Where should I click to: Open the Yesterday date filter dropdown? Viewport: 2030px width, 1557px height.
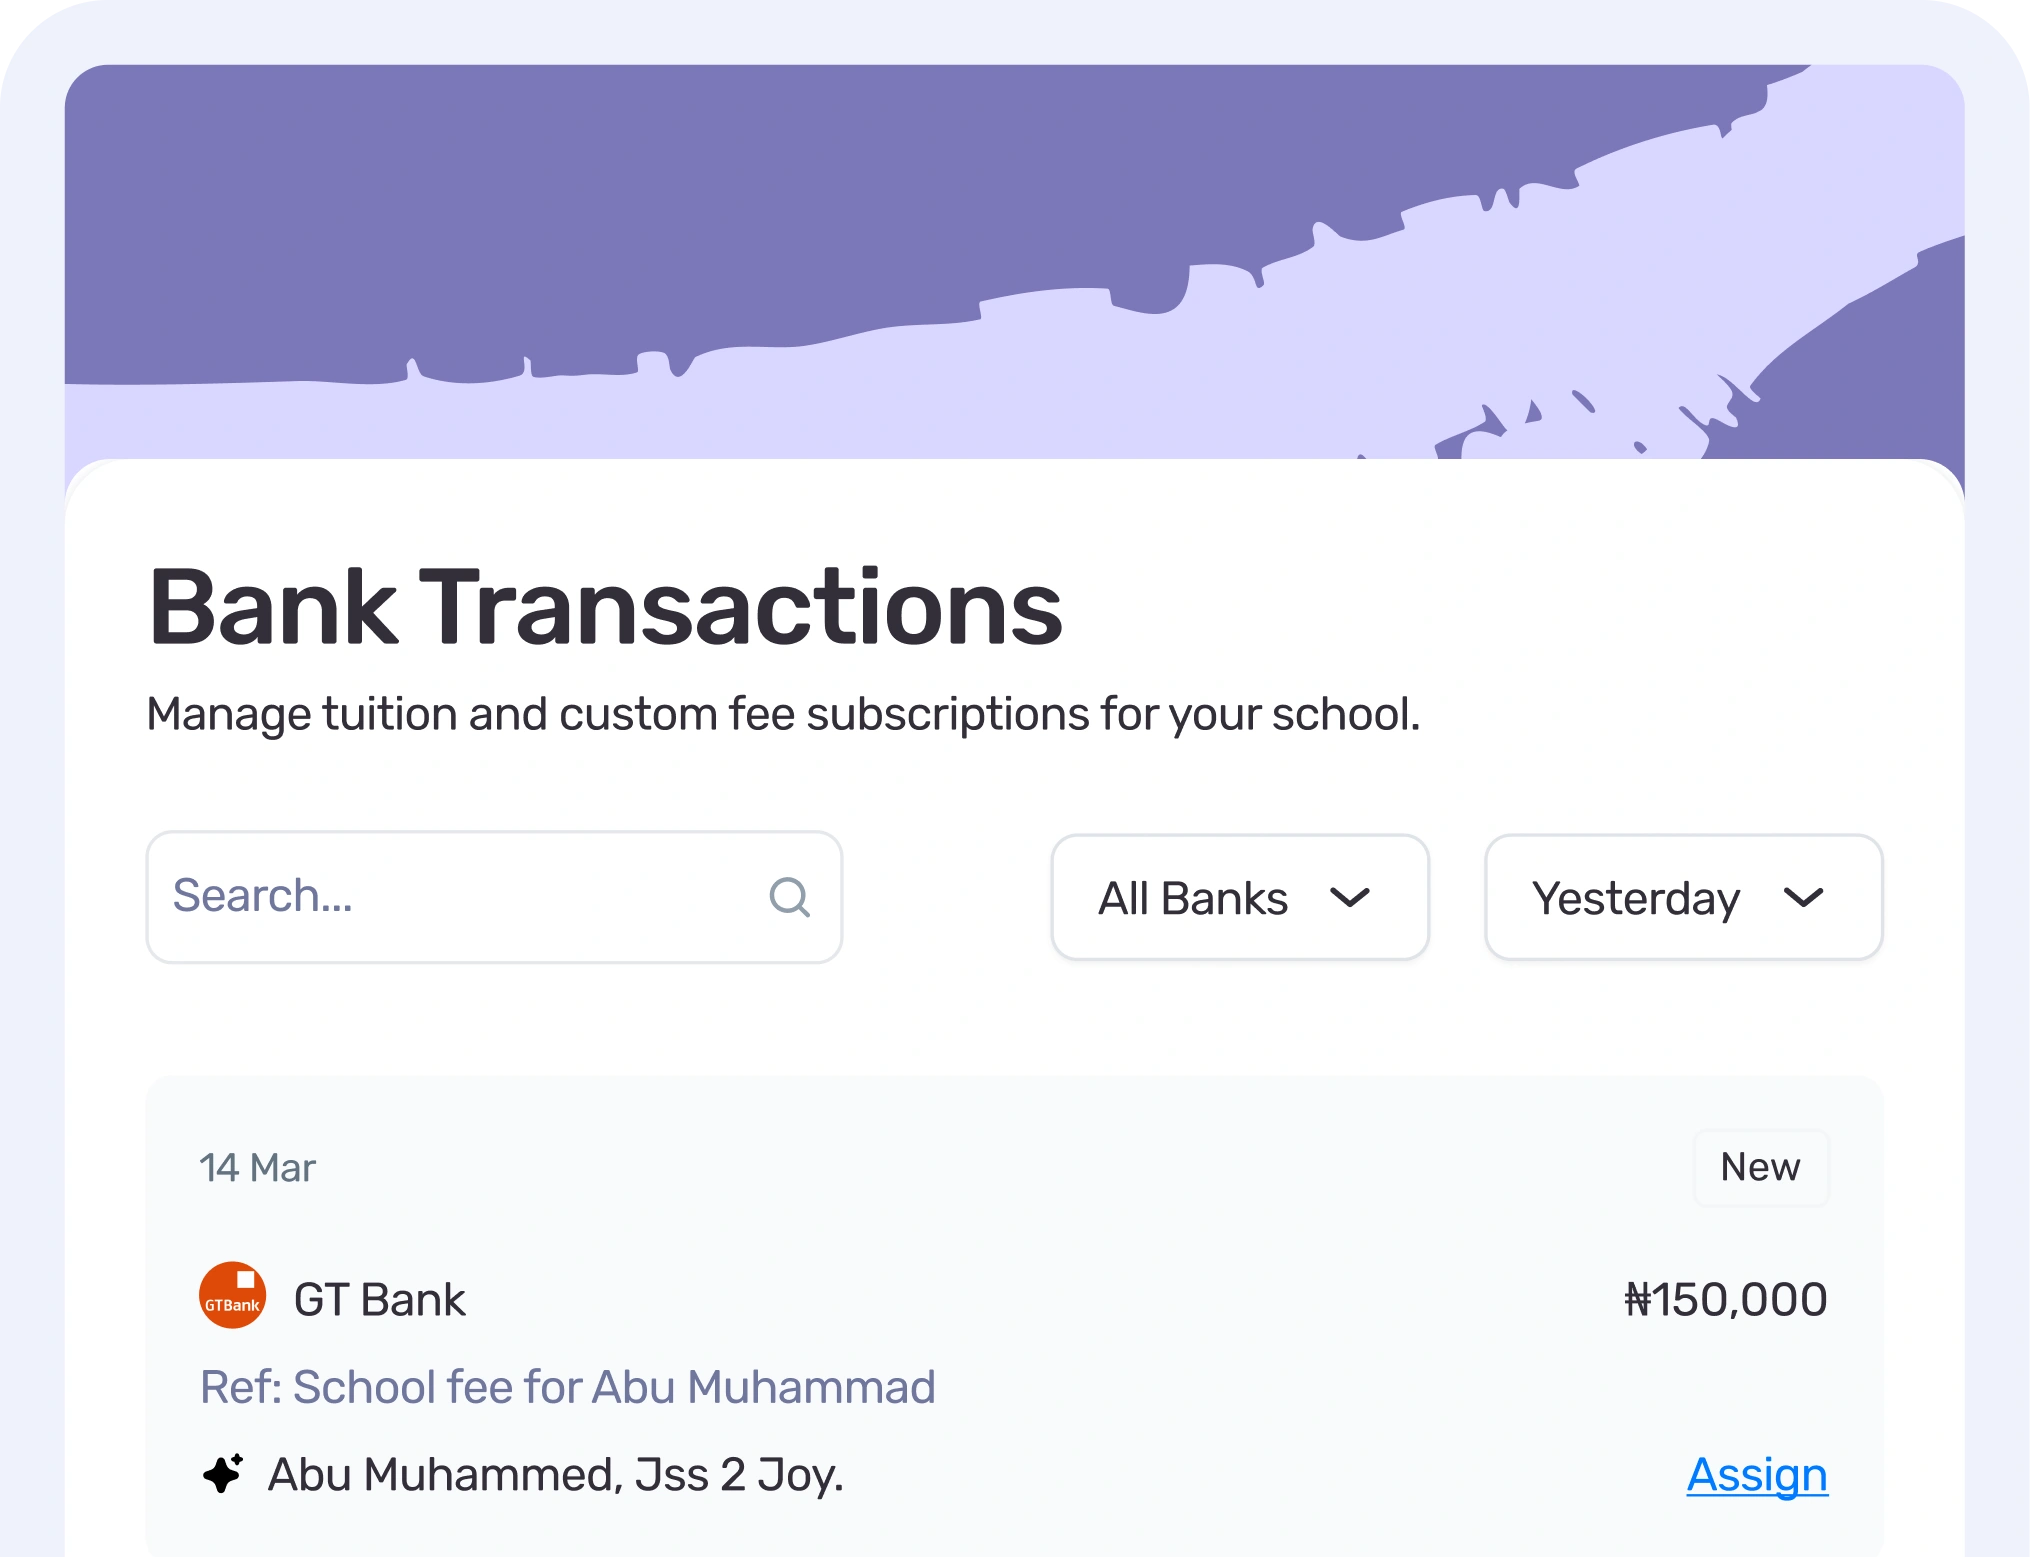[1683, 897]
